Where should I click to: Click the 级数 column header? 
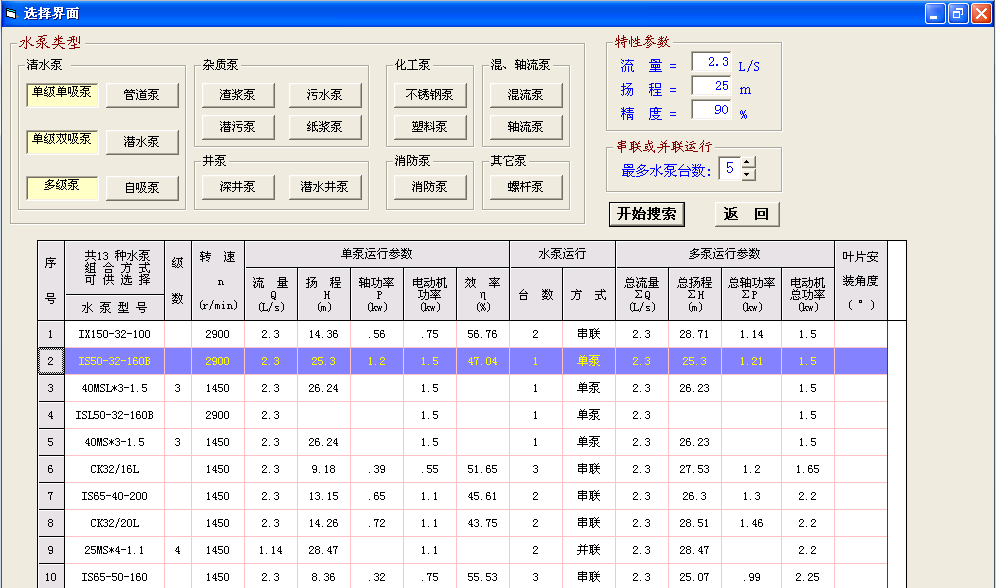pyautogui.click(x=177, y=281)
